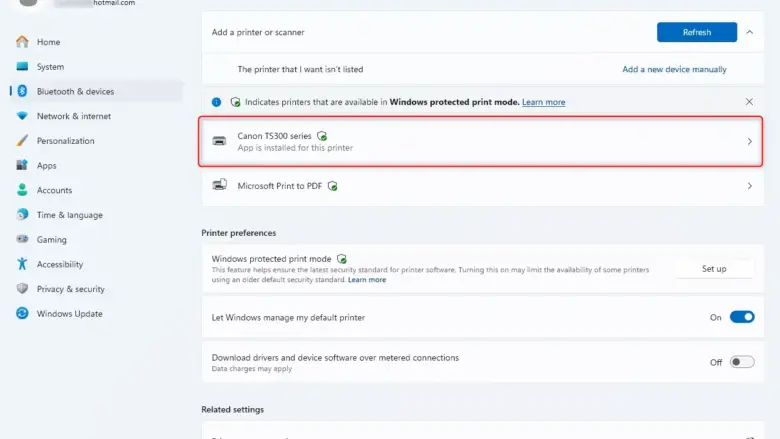The image size is (780, 439).
Task: Click protected-mode shield beside Microsoft Print to PDF
Action: tap(332, 186)
